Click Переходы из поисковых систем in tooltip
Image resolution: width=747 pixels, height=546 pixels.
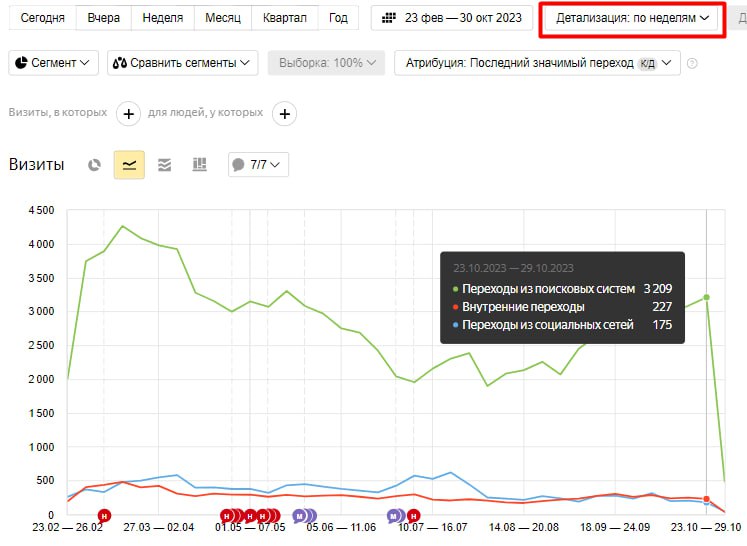point(548,289)
